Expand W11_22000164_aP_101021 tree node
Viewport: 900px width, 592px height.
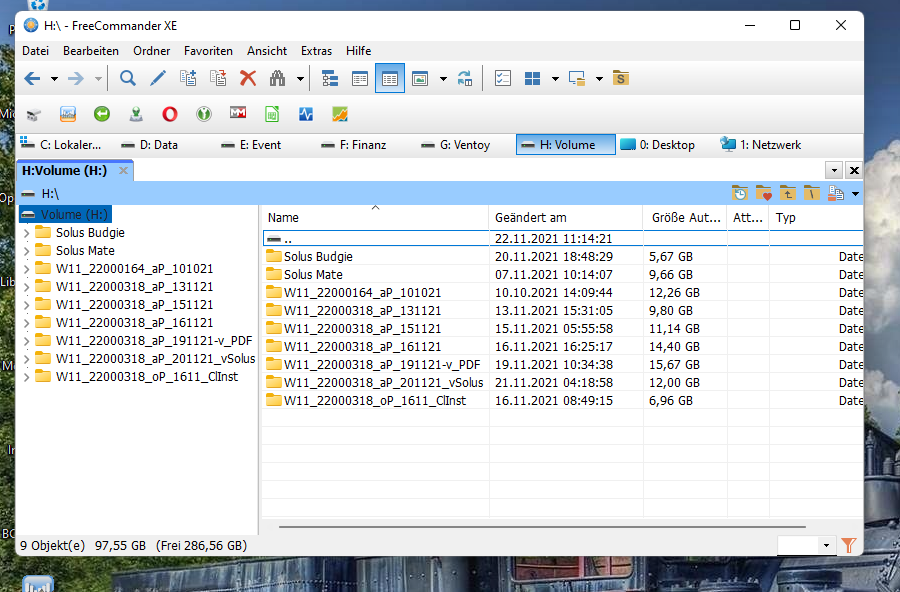[x=26, y=269]
